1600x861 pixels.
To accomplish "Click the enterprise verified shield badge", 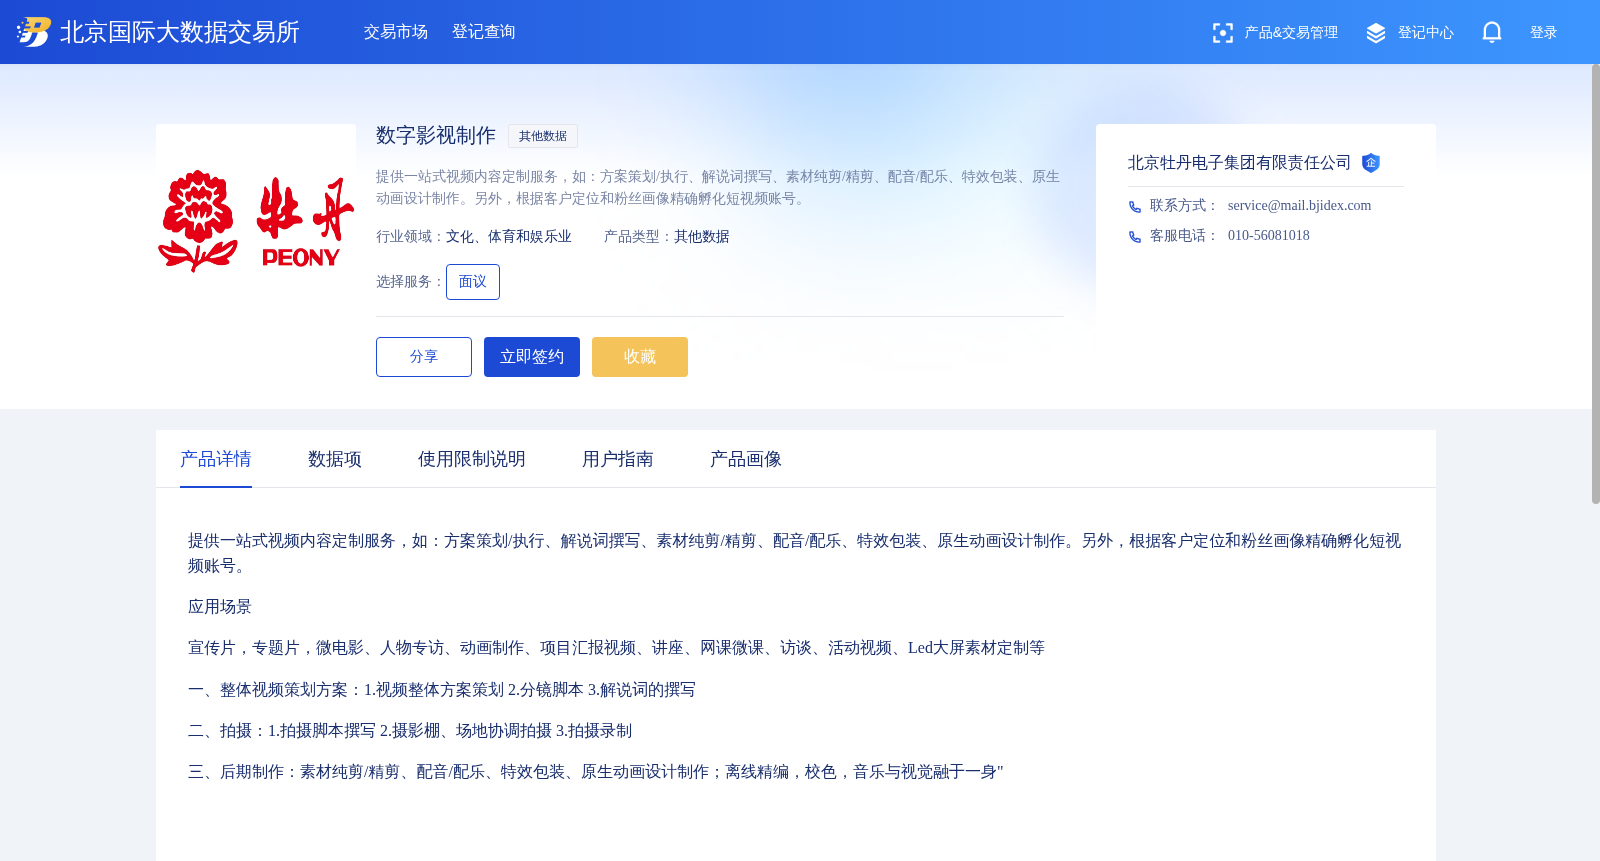I will (x=1371, y=163).
